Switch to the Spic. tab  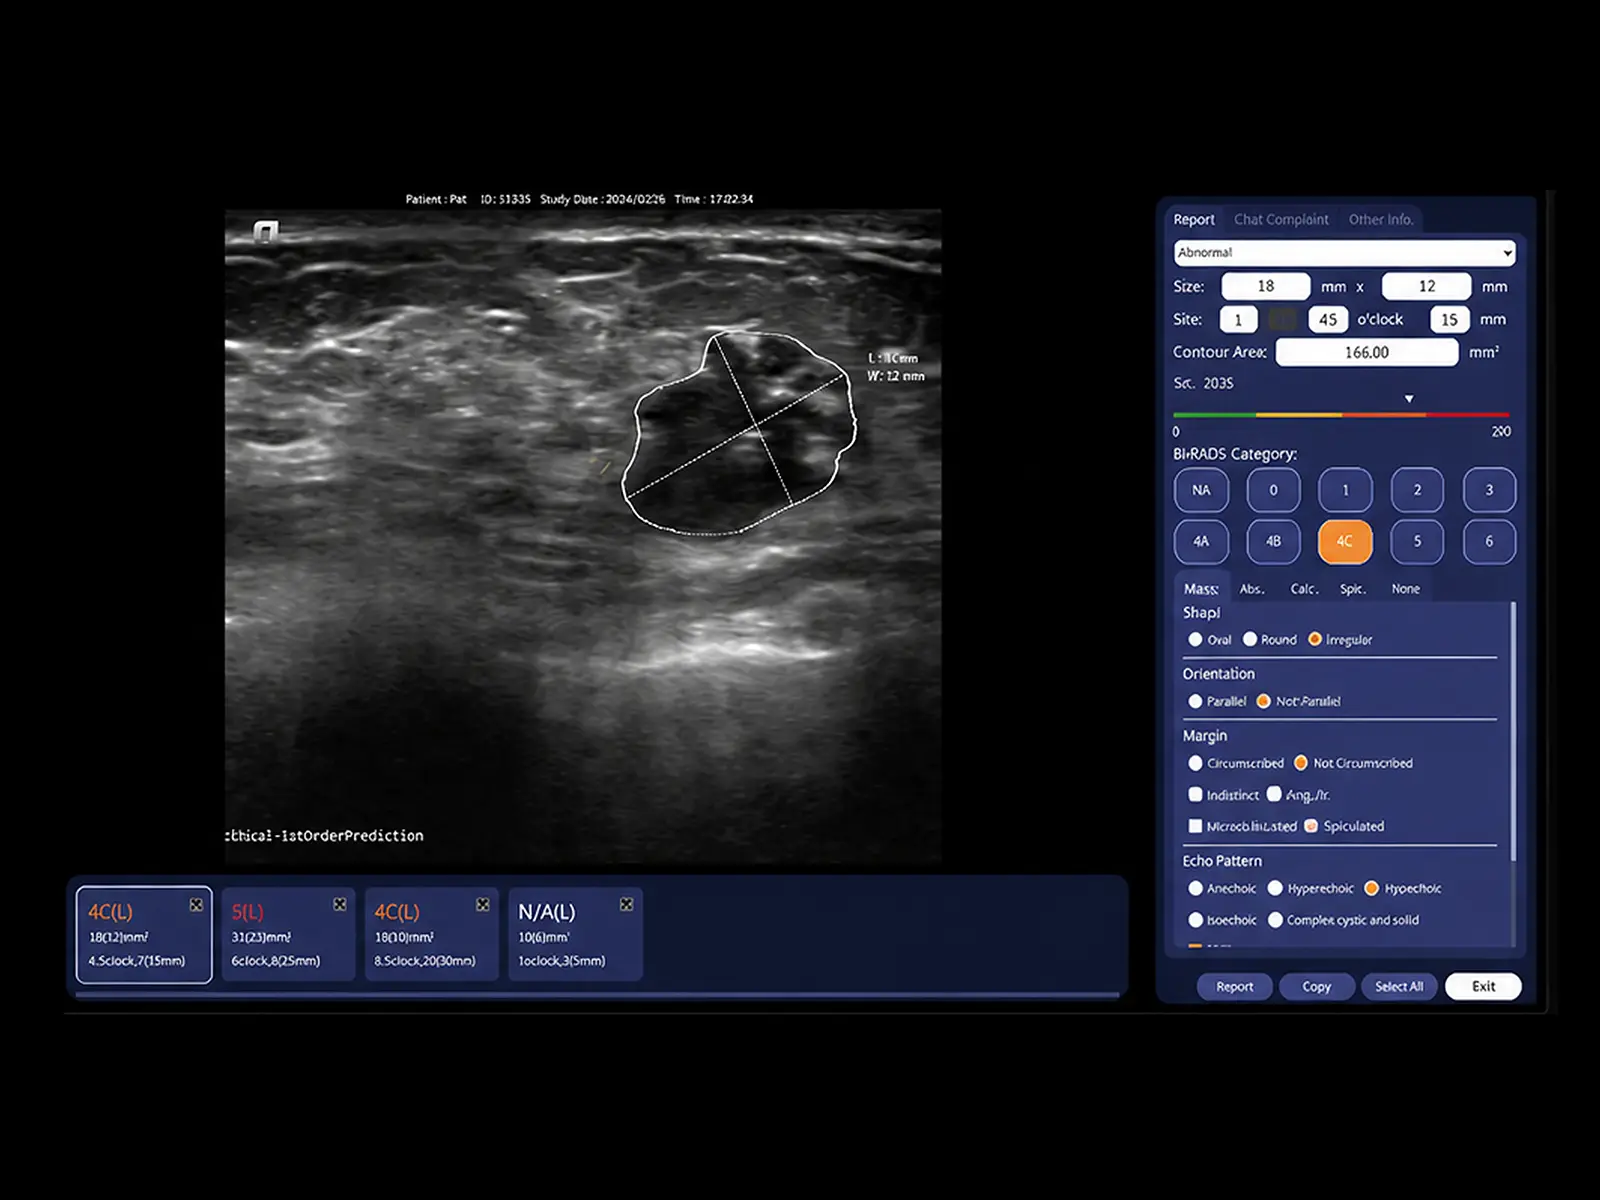pyautogui.click(x=1353, y=589)
